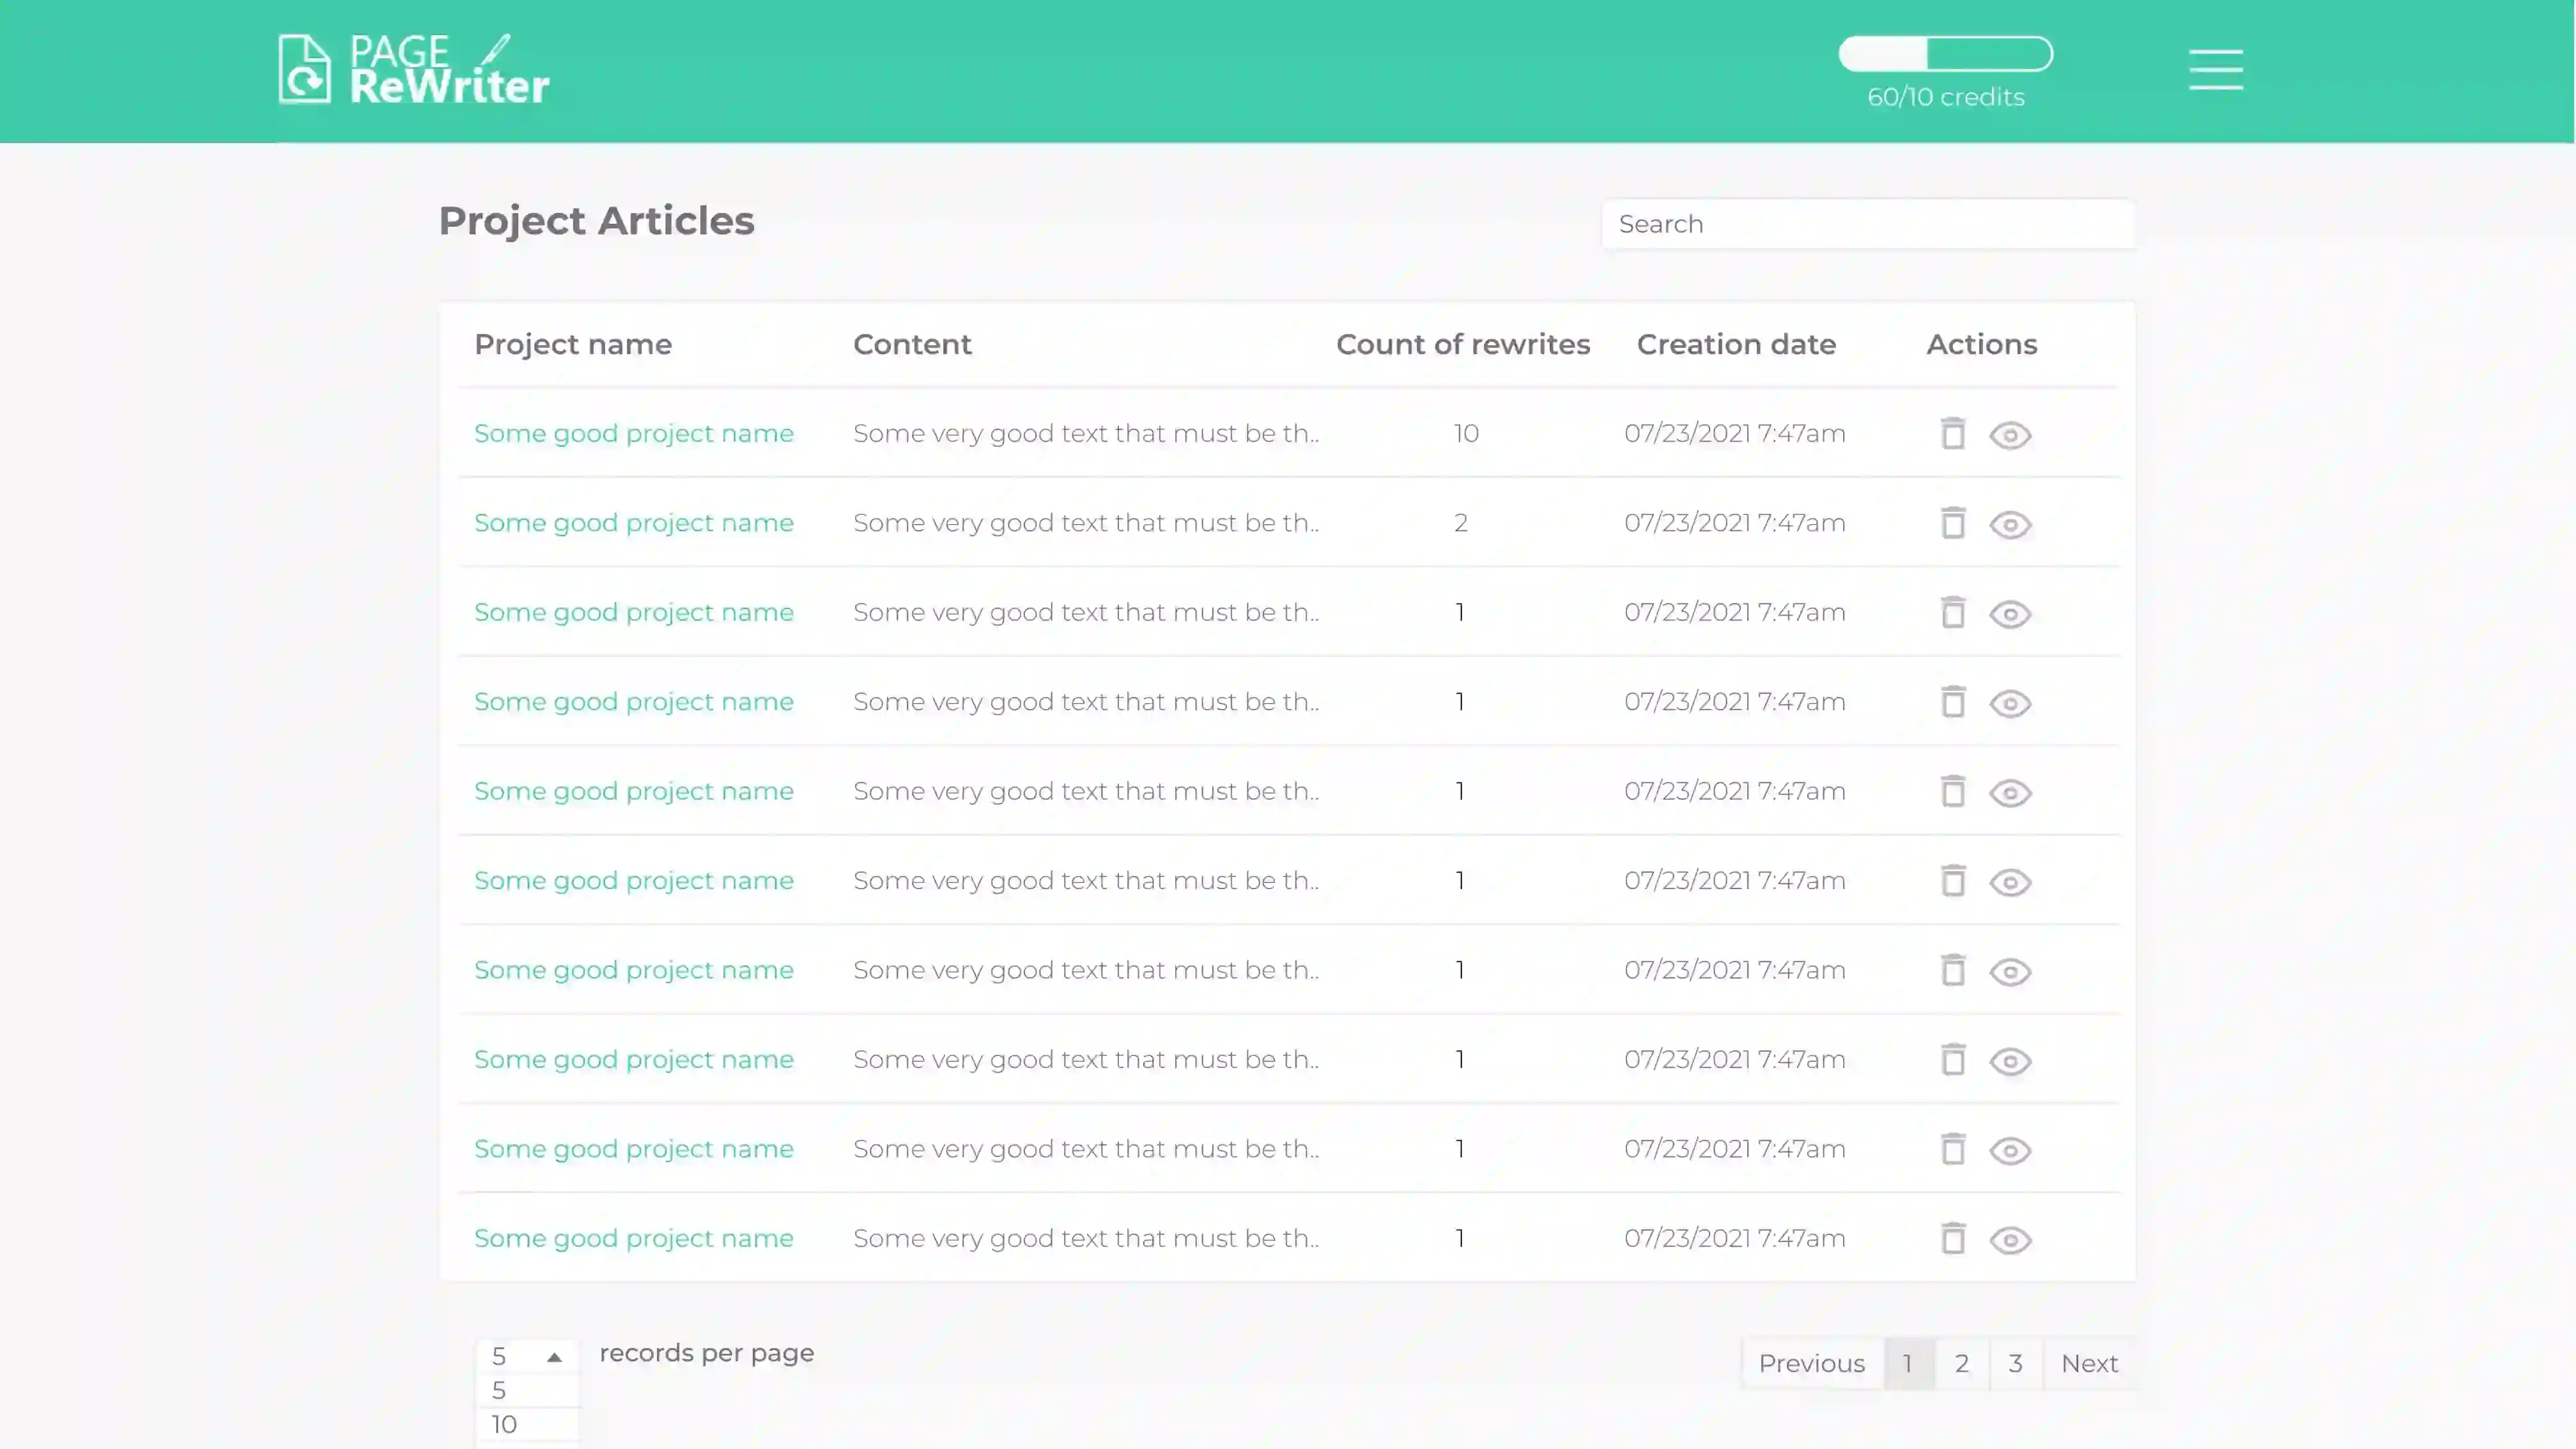Click the Page ReWriter logo

point(413,70)
